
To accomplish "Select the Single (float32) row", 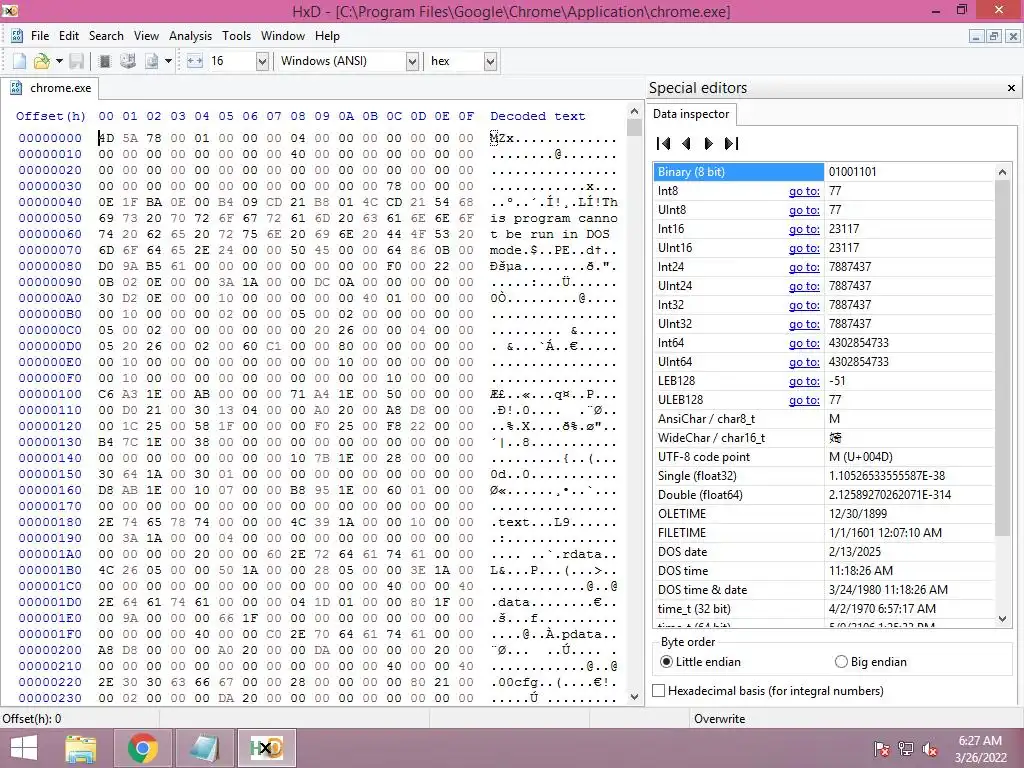I will click(824, 475).
